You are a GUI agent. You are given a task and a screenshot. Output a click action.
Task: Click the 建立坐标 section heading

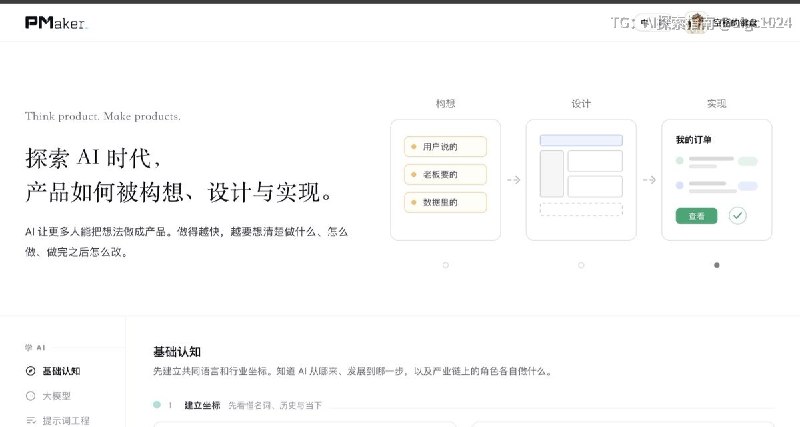point(202,405)
